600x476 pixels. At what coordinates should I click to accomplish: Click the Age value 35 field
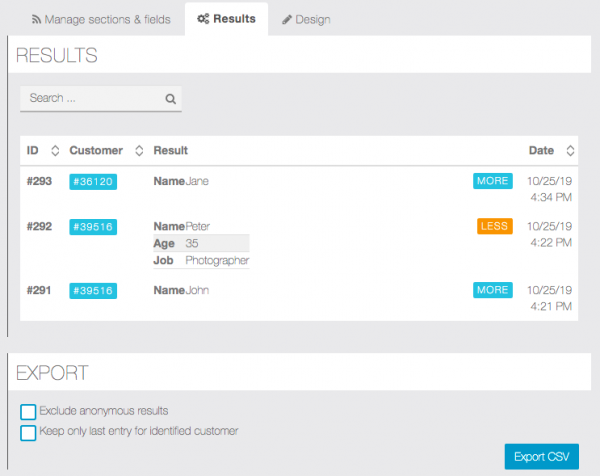click(215, 243)
